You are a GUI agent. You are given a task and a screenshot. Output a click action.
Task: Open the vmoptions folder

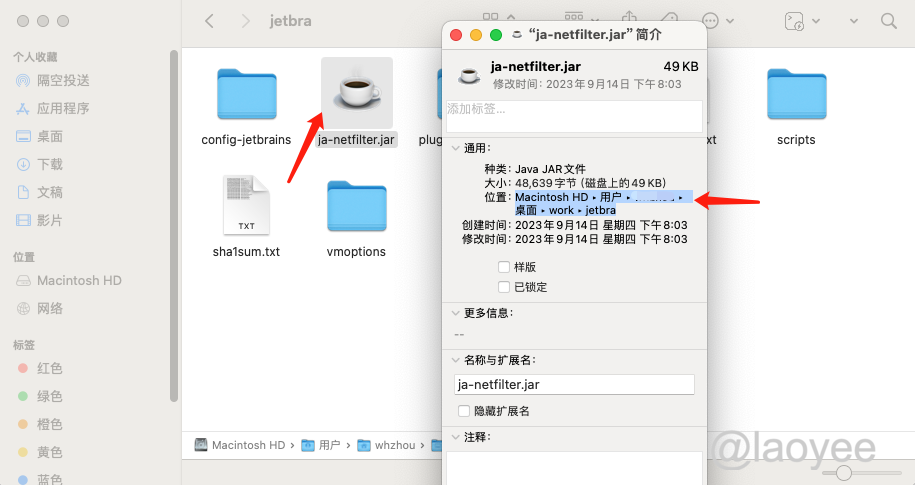point(356,207)
